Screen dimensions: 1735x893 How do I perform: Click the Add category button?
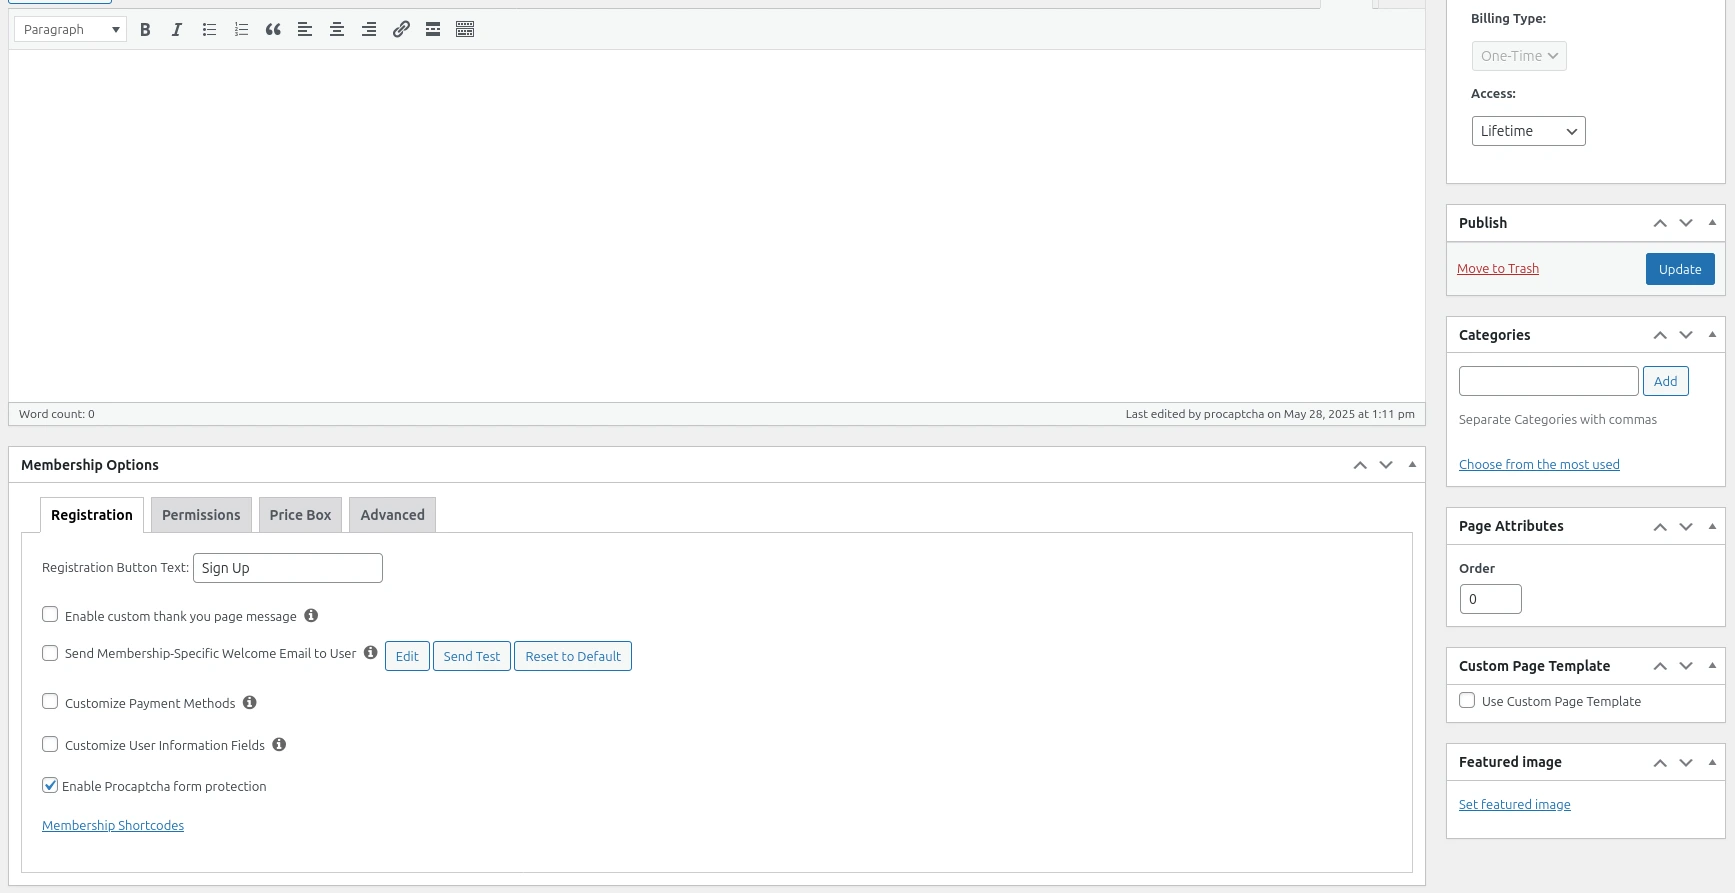point(1666,381)
